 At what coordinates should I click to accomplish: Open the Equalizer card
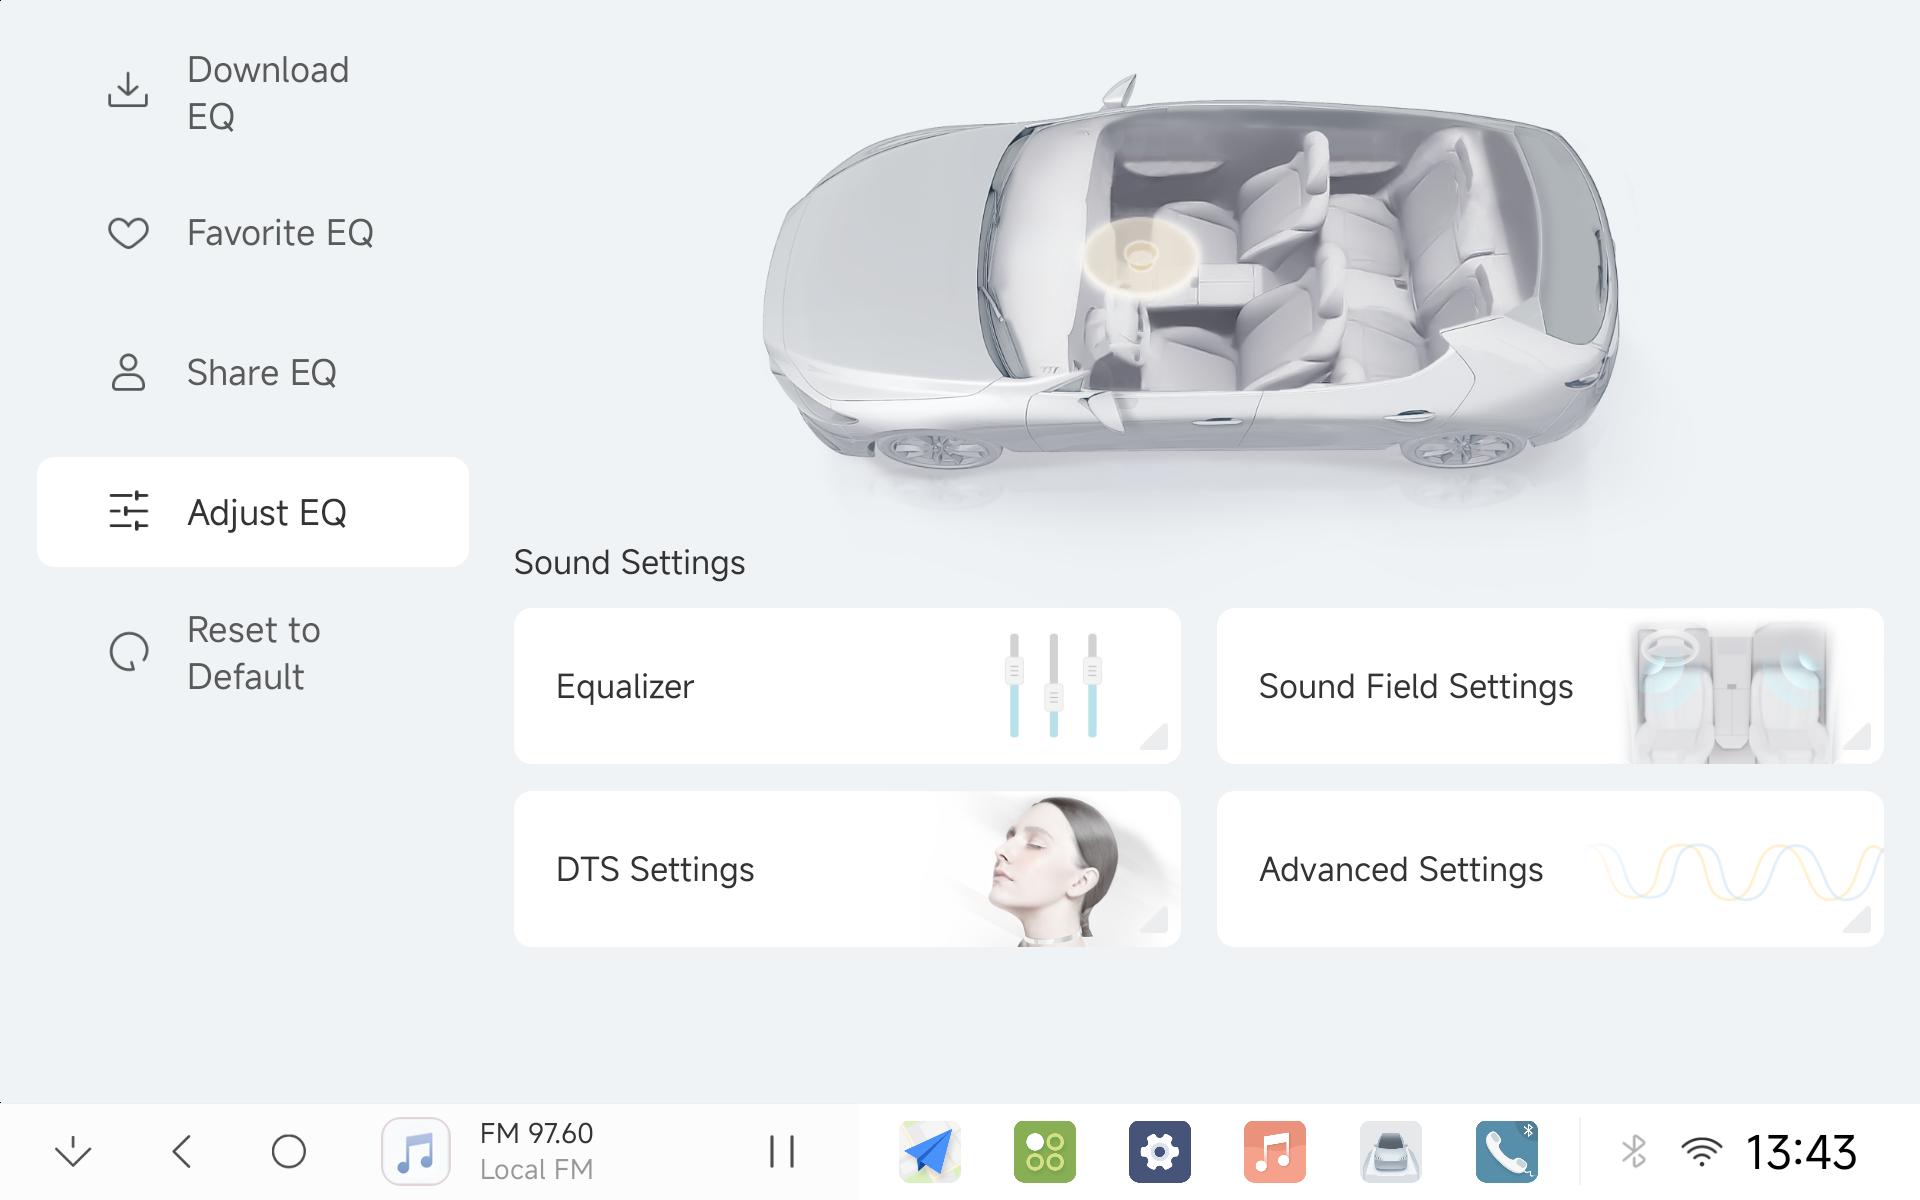click(847, 686)
